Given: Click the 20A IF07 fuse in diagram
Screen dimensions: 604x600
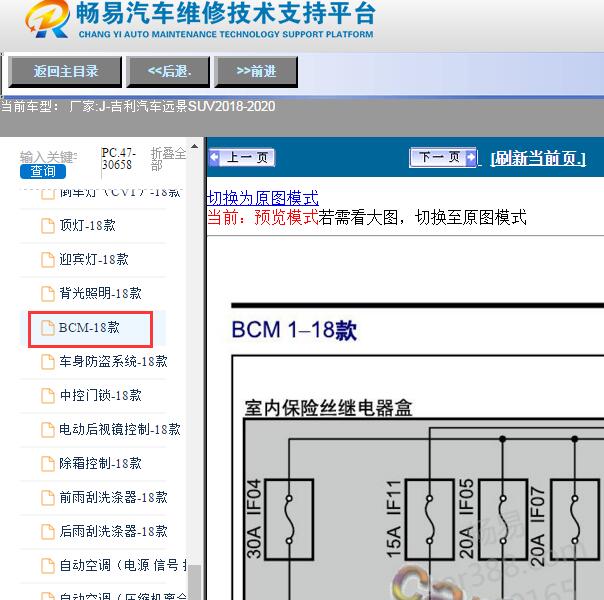Looking at the screenshot, I should pos(575,519).
